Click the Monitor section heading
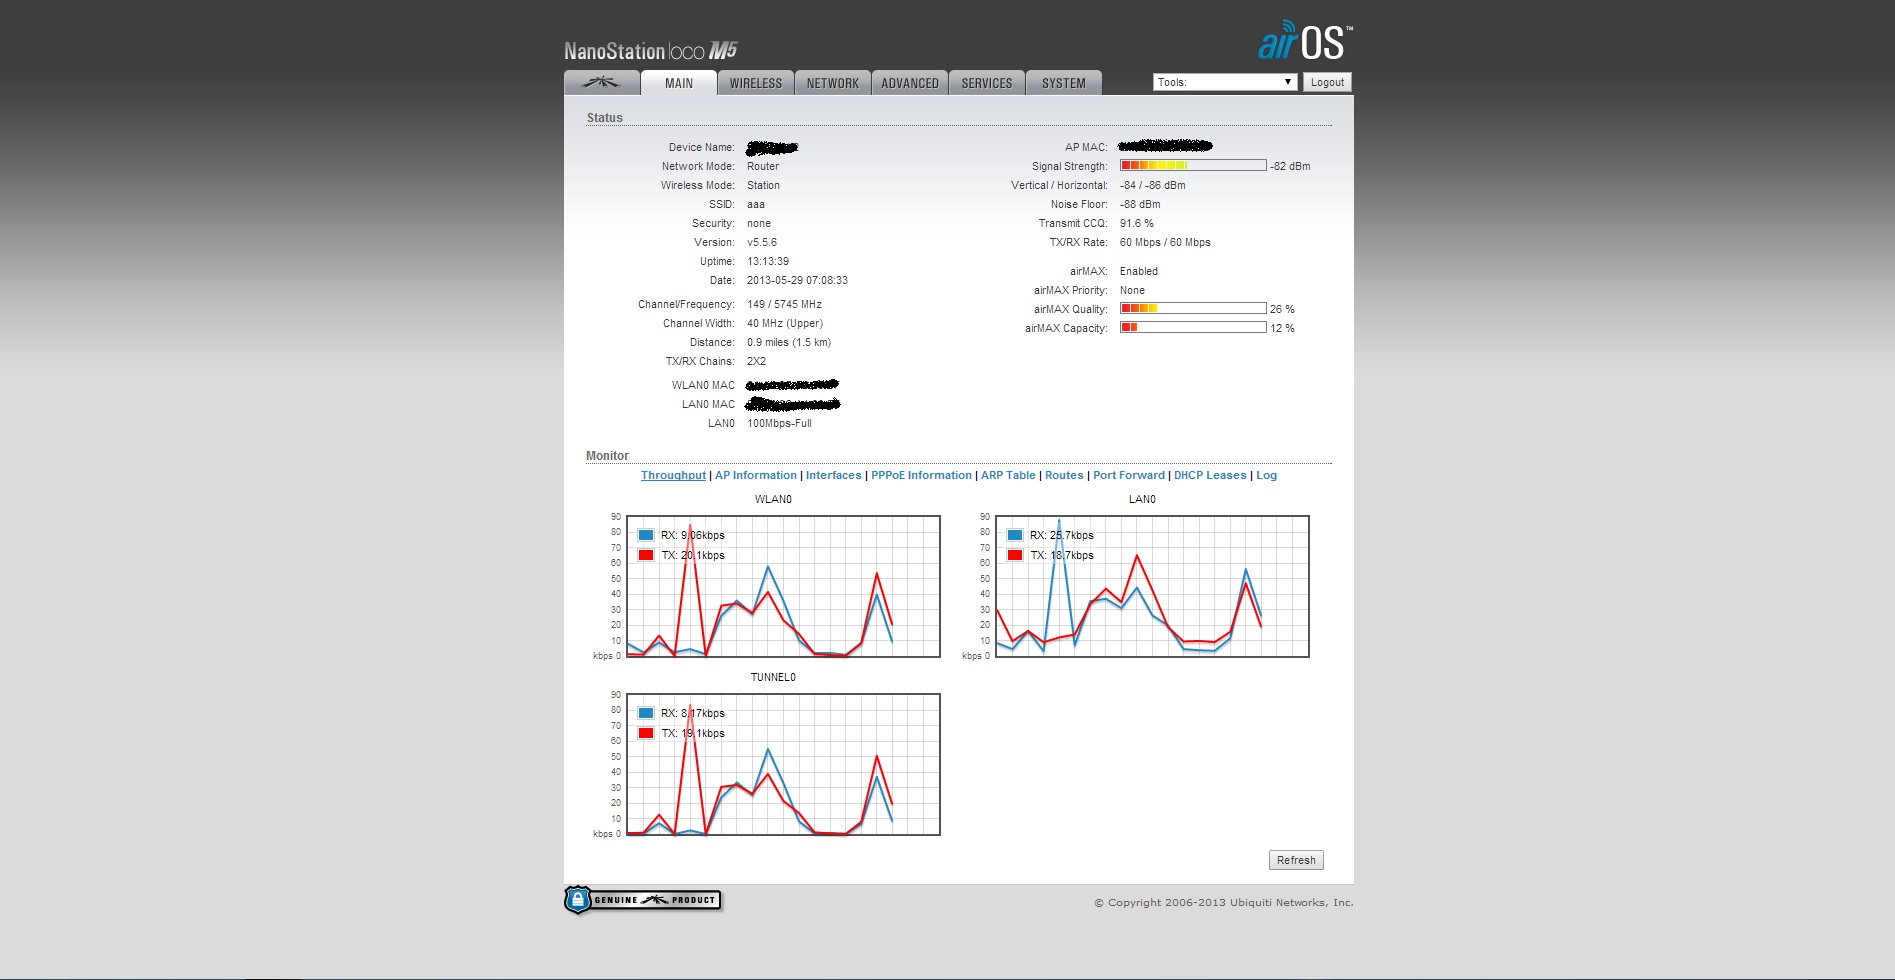The width and height of the screenshot is (1895, 980). pos(607,456)
